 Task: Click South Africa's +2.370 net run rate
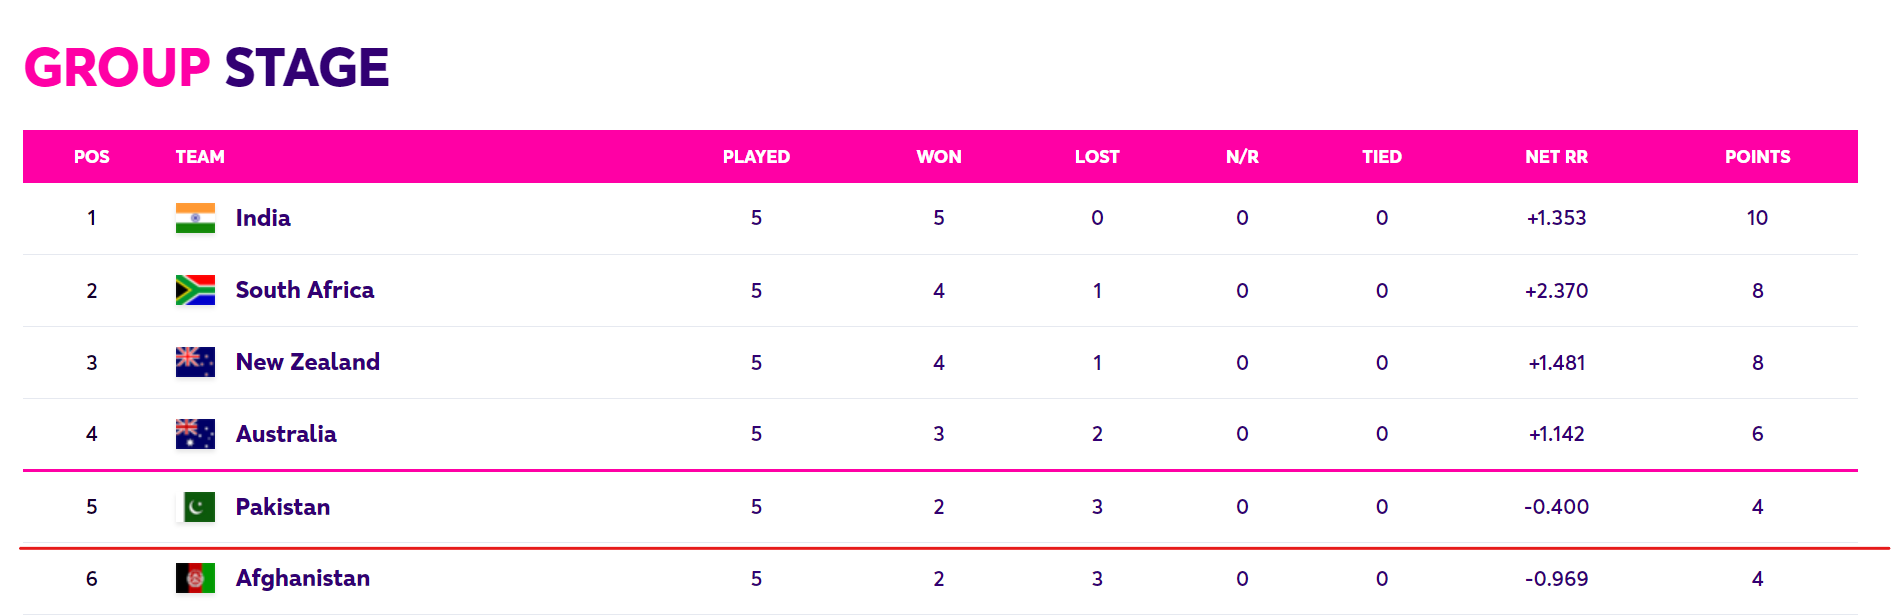(x=1556, y=291)
